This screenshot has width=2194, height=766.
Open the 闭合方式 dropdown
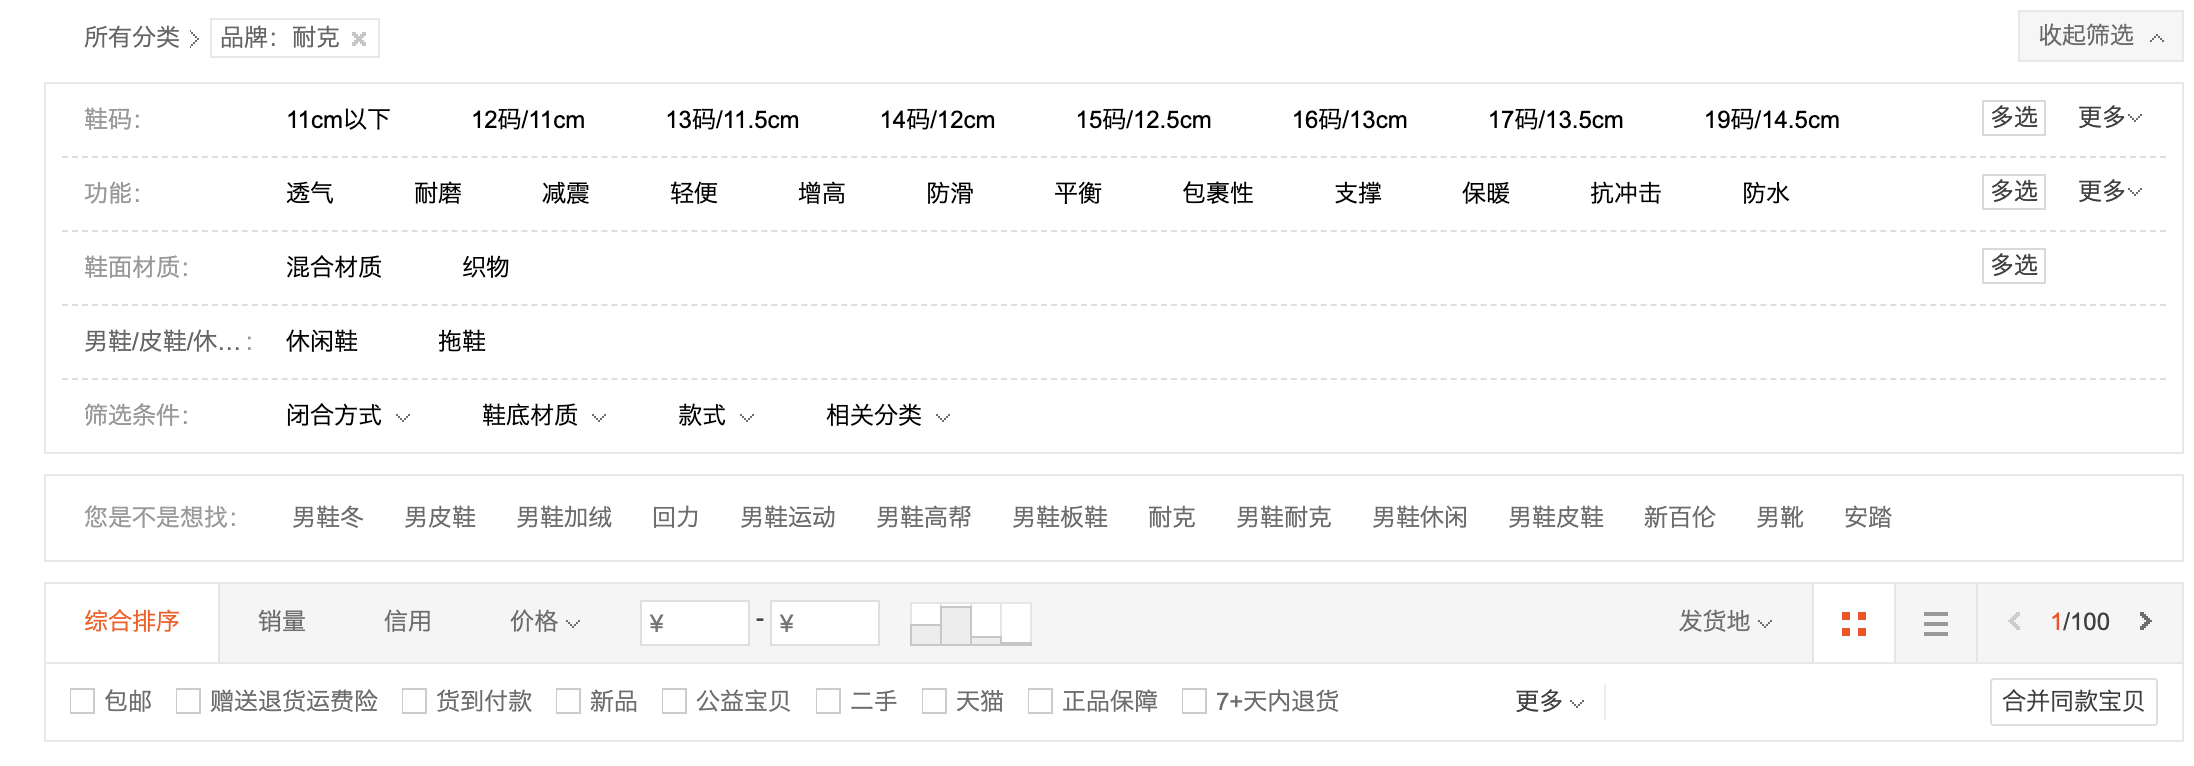[348, 415]
